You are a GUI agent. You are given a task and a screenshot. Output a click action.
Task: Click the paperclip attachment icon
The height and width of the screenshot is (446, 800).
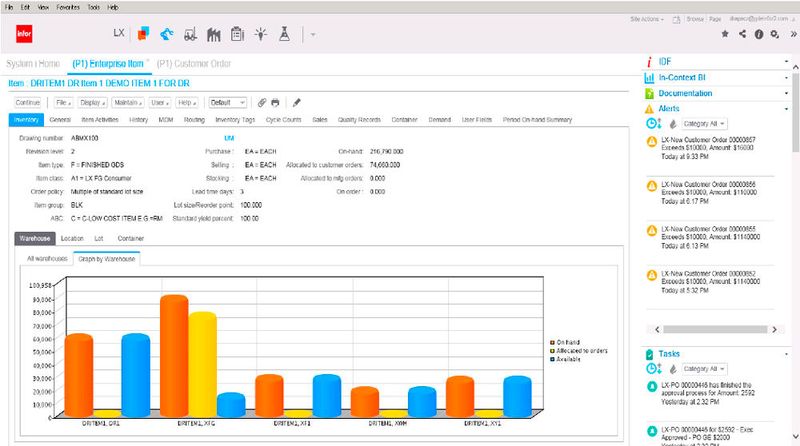tap(261, 102)
